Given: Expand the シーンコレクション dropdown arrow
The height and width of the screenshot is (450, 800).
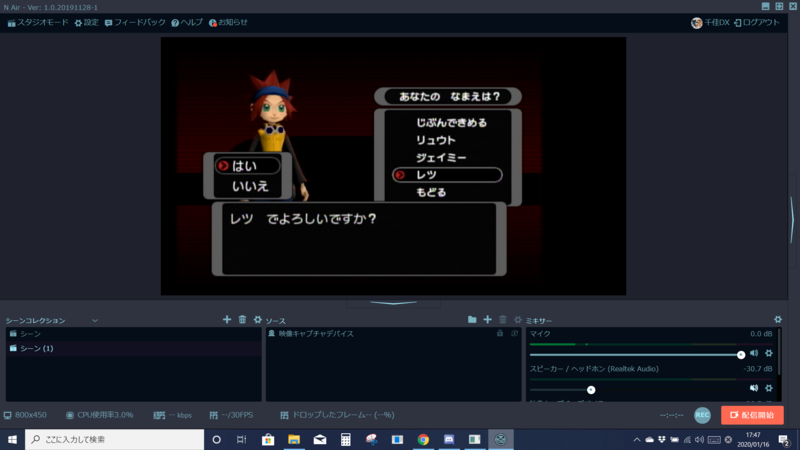Looking at the screenshot, I should 94,320.
